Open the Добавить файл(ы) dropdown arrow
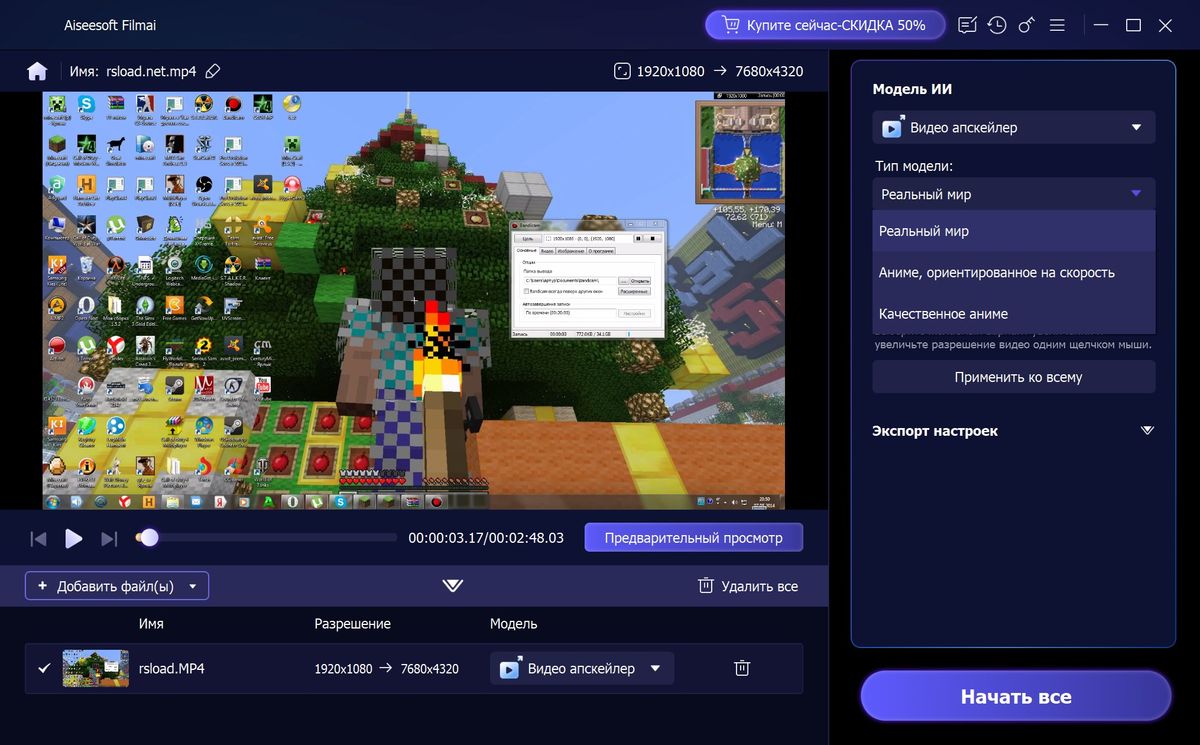This screenshot has width=1200, height=745. (193, 586)
